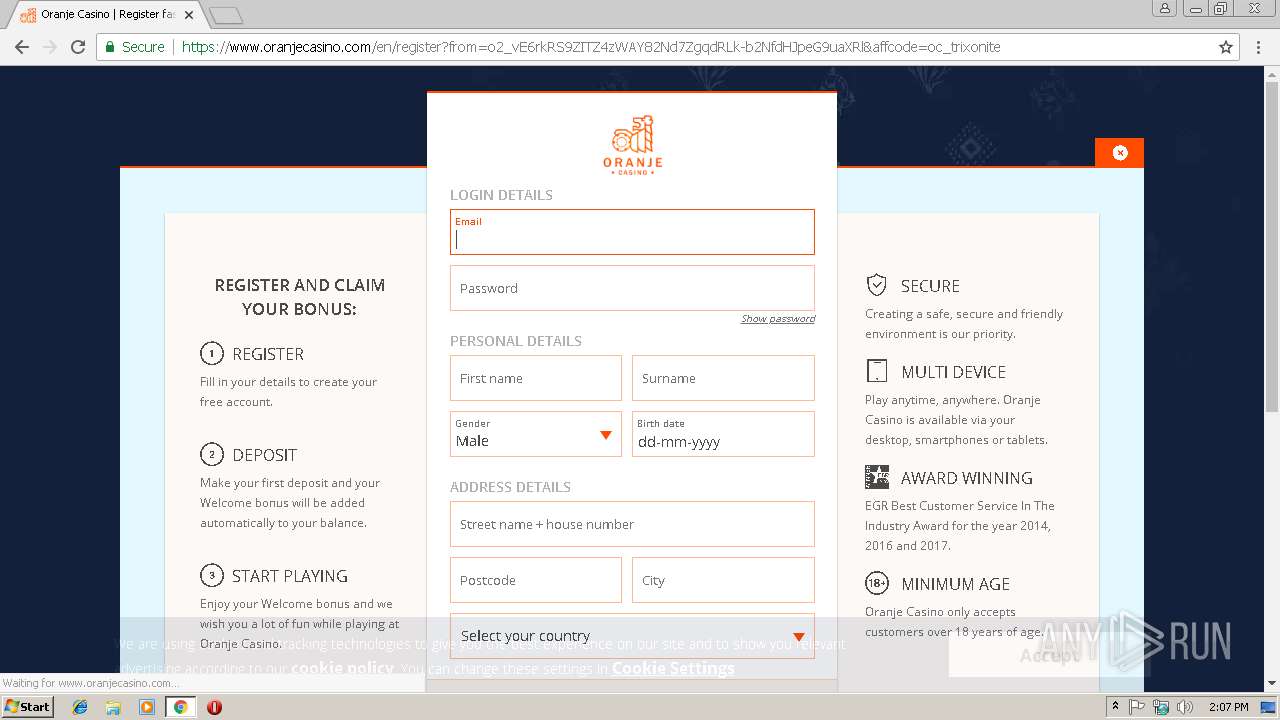
Task: Open the Windows Start menu
Action: pos(28,706)
